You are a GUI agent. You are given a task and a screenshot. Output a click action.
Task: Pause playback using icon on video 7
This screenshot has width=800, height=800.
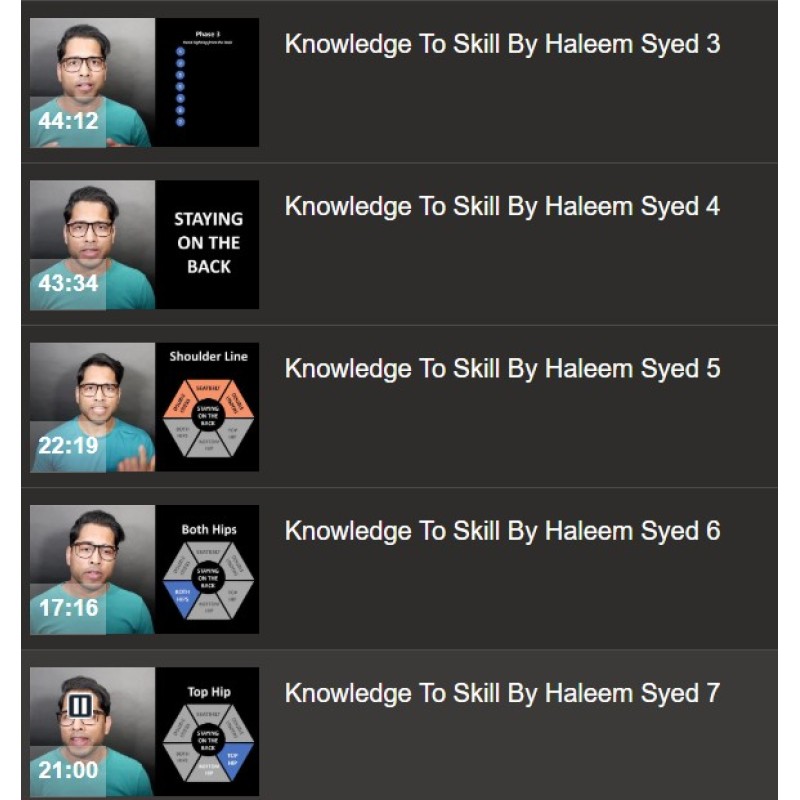tap(80, 706)
